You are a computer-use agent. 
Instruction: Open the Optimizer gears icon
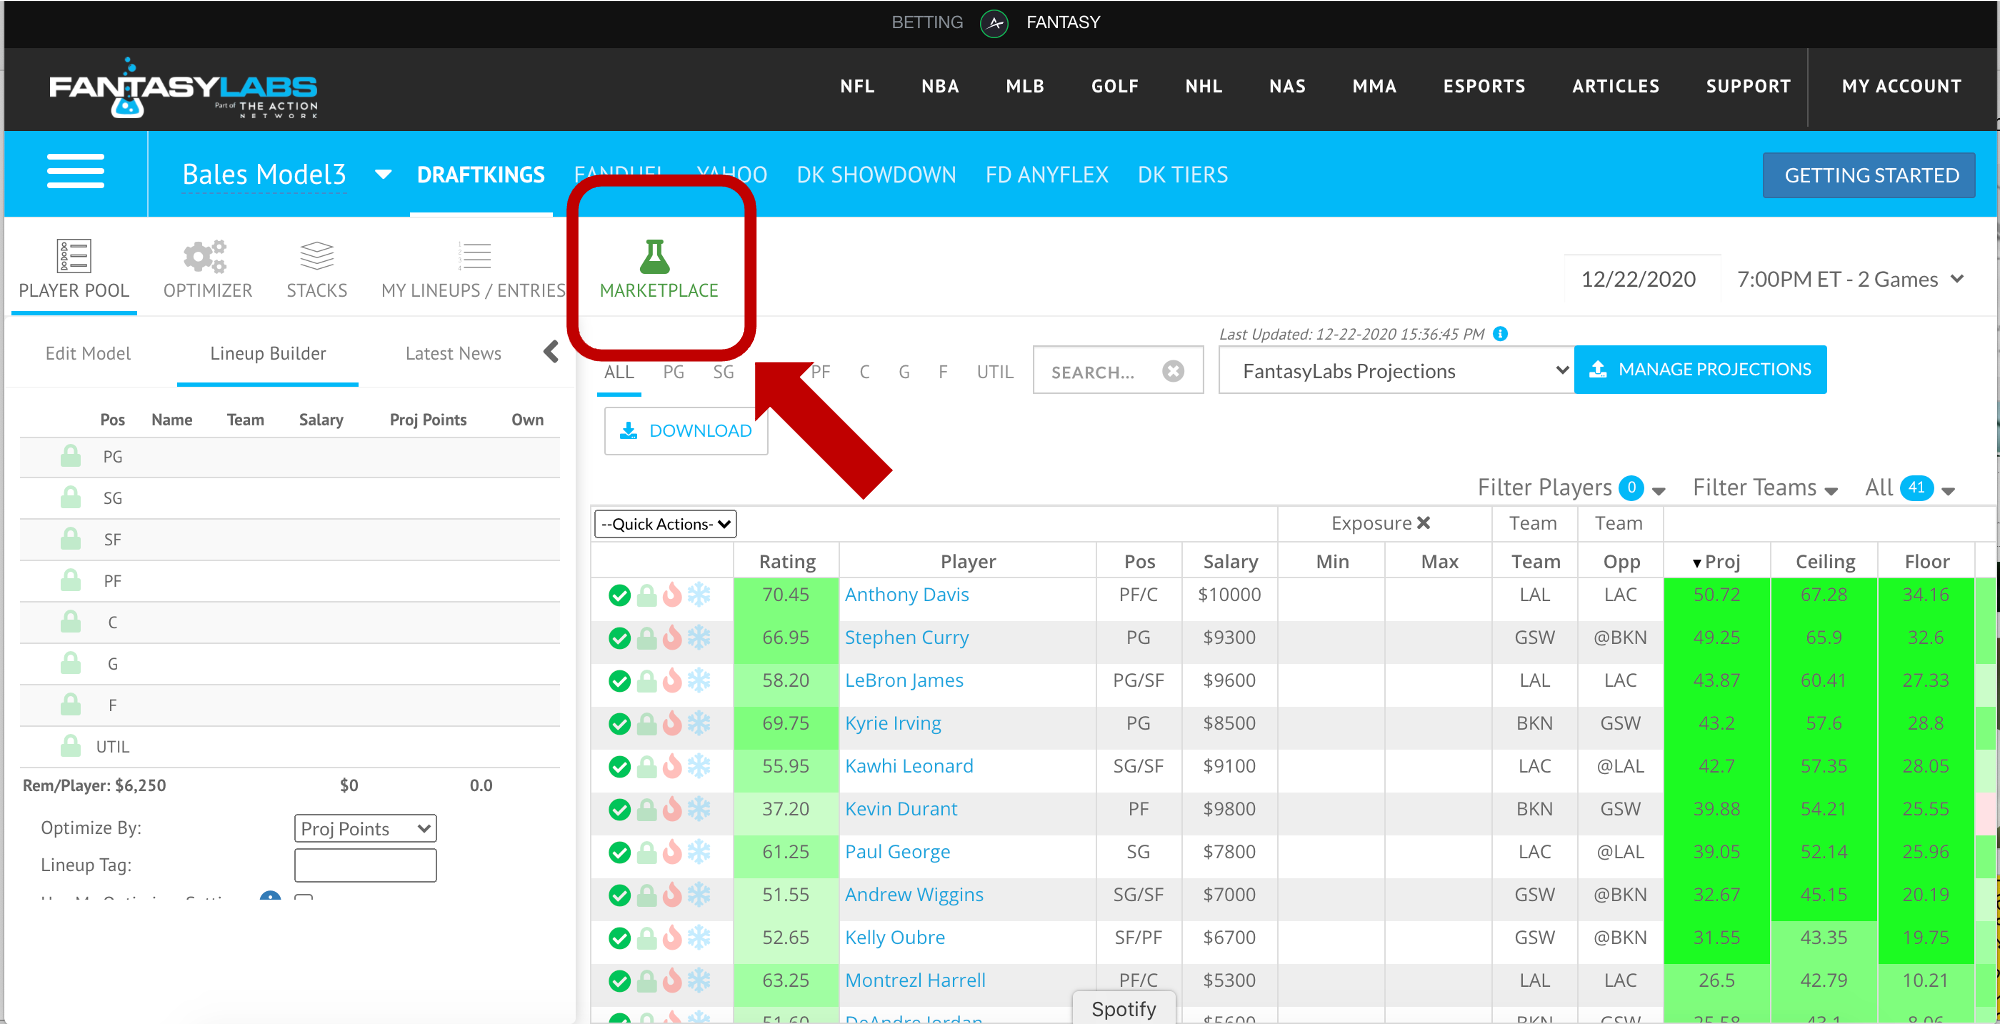click(205, 257)
